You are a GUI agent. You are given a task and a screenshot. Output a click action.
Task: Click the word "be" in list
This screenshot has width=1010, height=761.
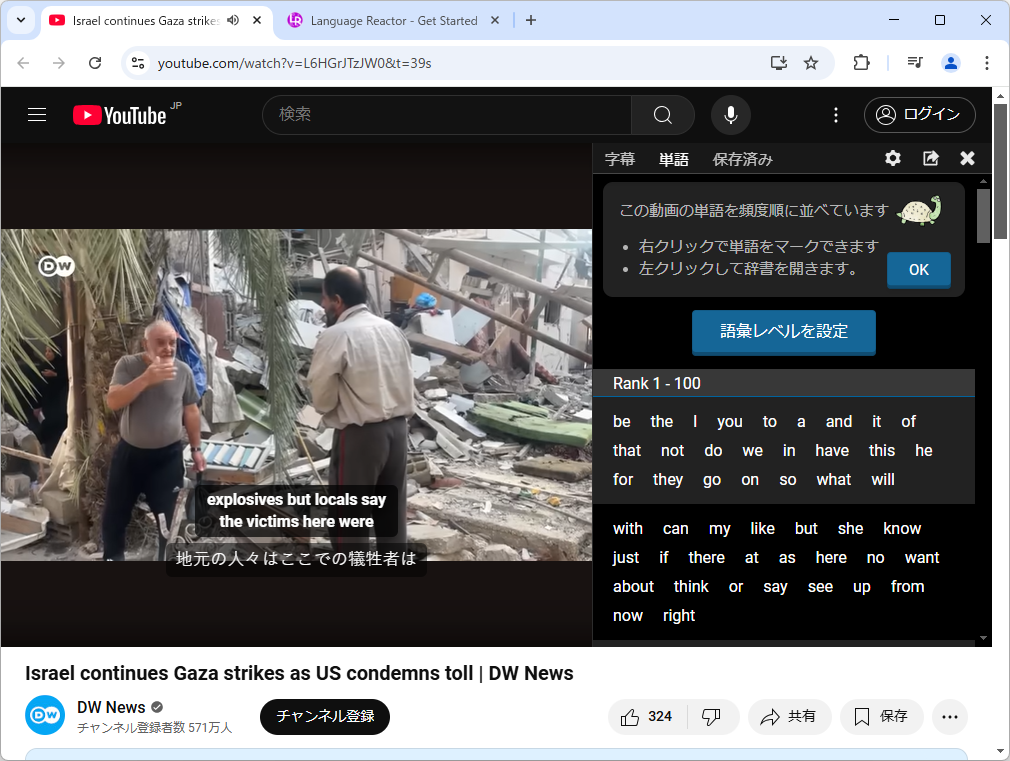622,421
